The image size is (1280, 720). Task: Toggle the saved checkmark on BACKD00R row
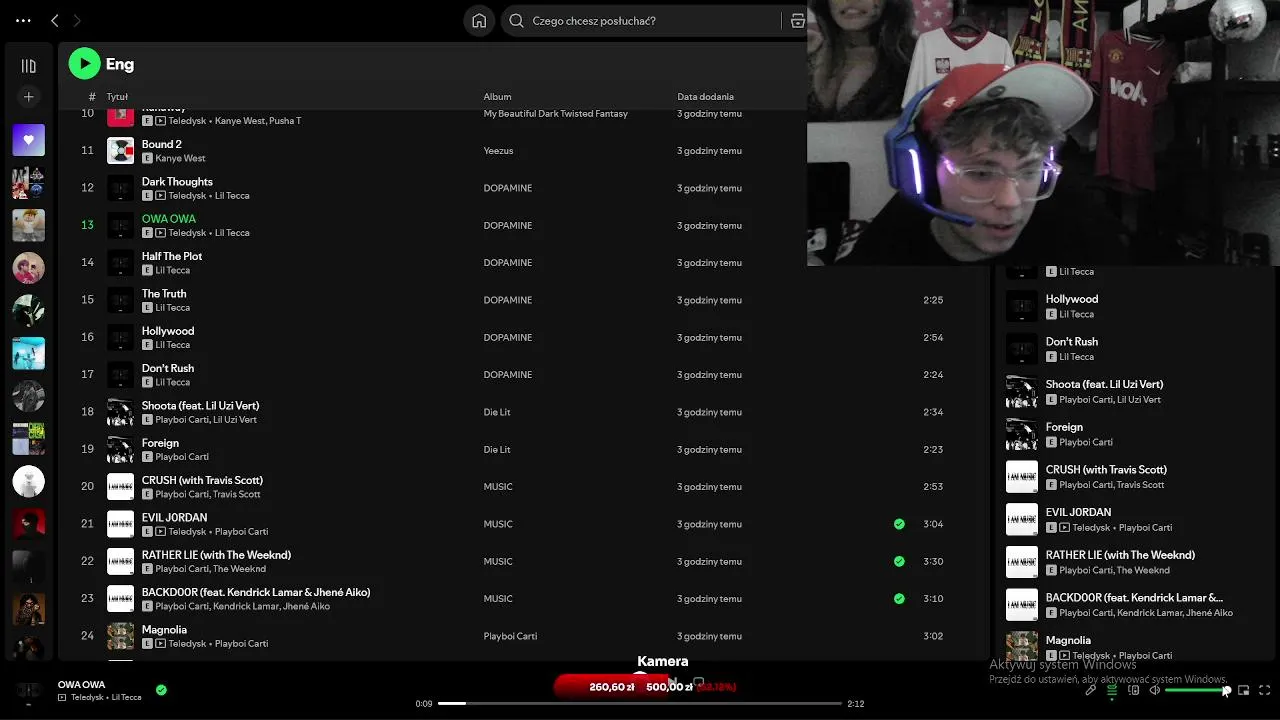(899, 599)
